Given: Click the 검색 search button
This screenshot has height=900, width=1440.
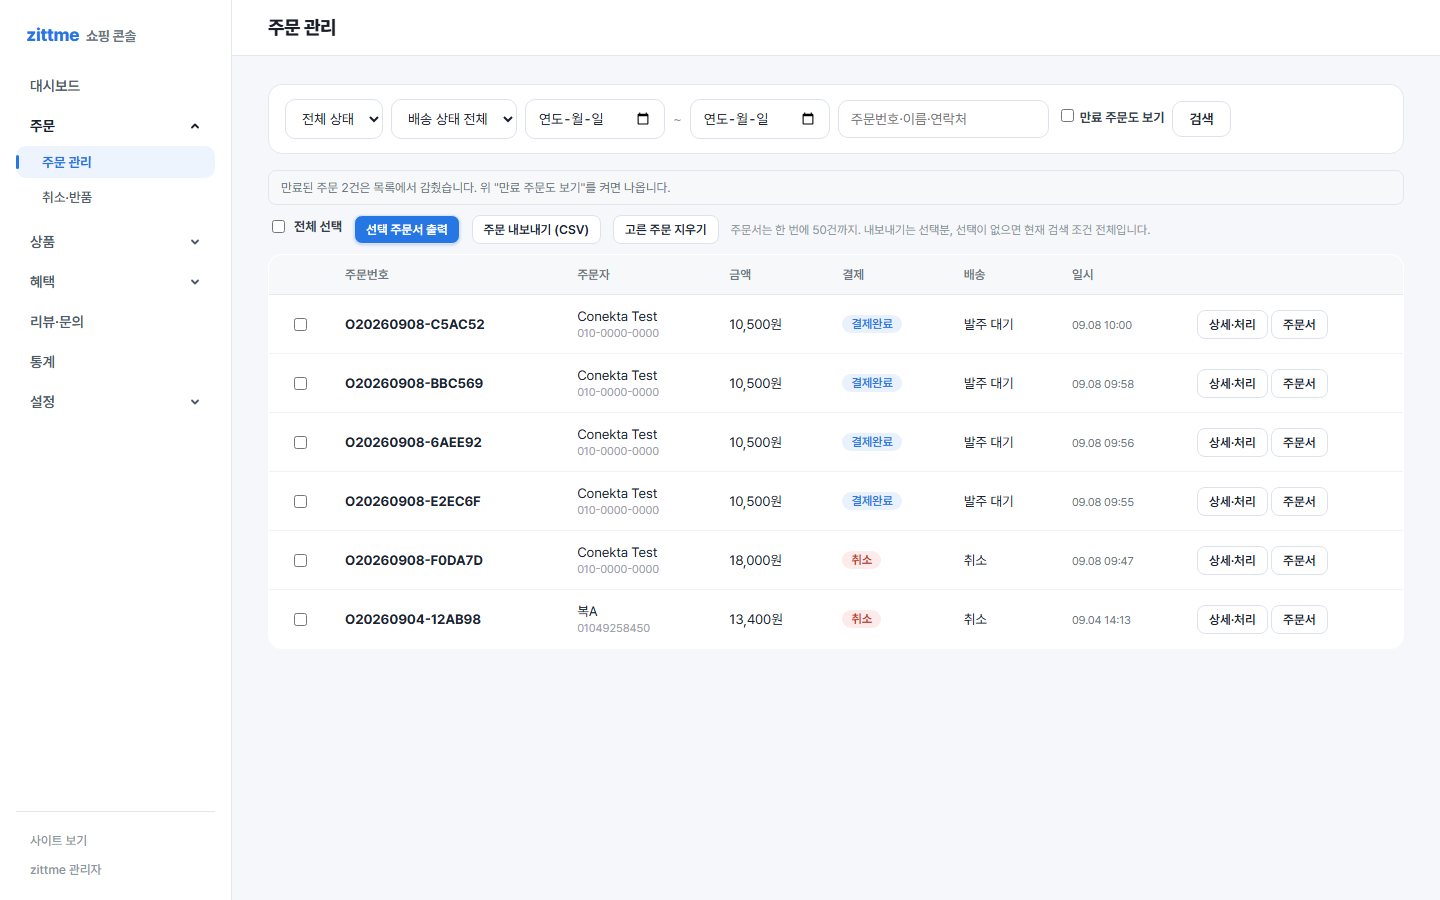Looking at the screenshot, I should (x=1201, y=119).
